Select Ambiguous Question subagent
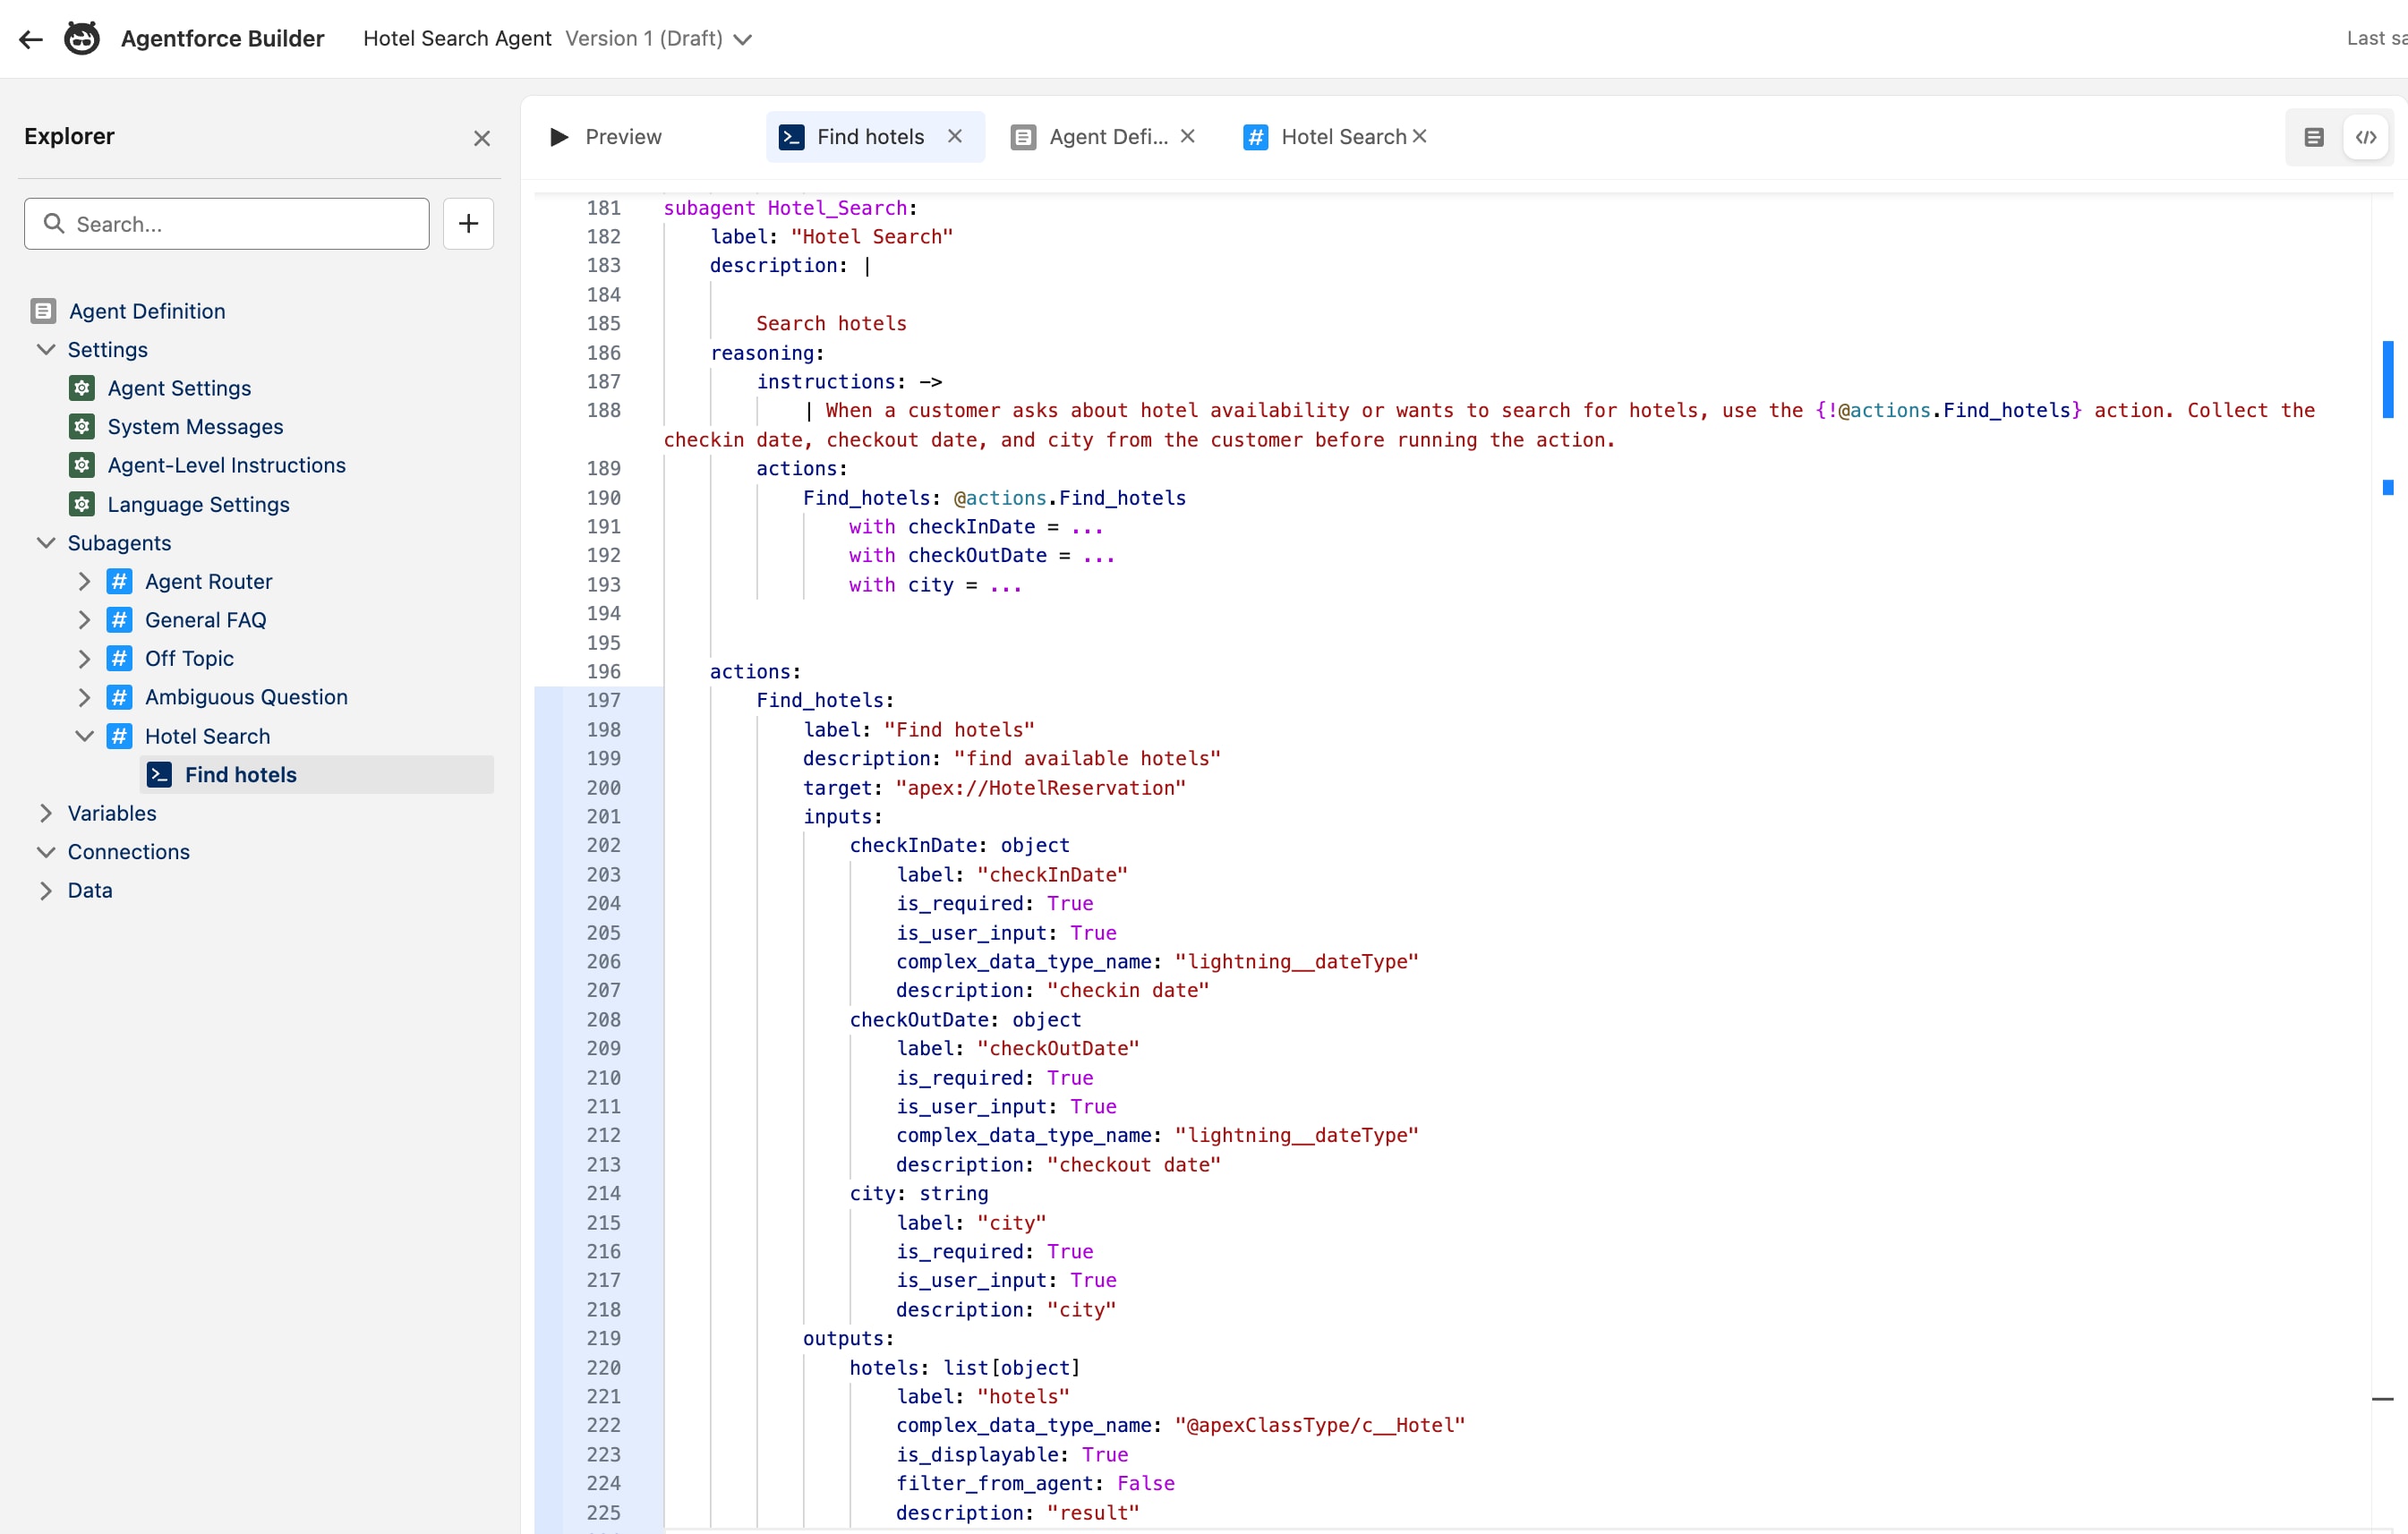The image size is (2408, 1534). 246,697
